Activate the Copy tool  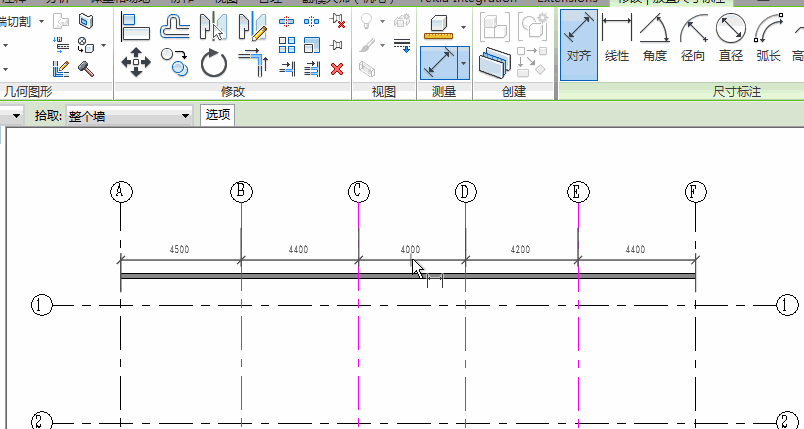(175, 64)
